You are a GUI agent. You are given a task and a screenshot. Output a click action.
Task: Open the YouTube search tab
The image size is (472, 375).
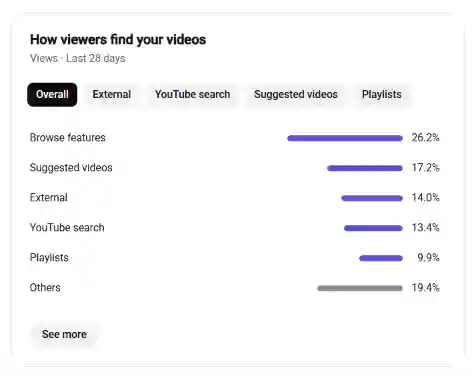(x=192, y=95)
